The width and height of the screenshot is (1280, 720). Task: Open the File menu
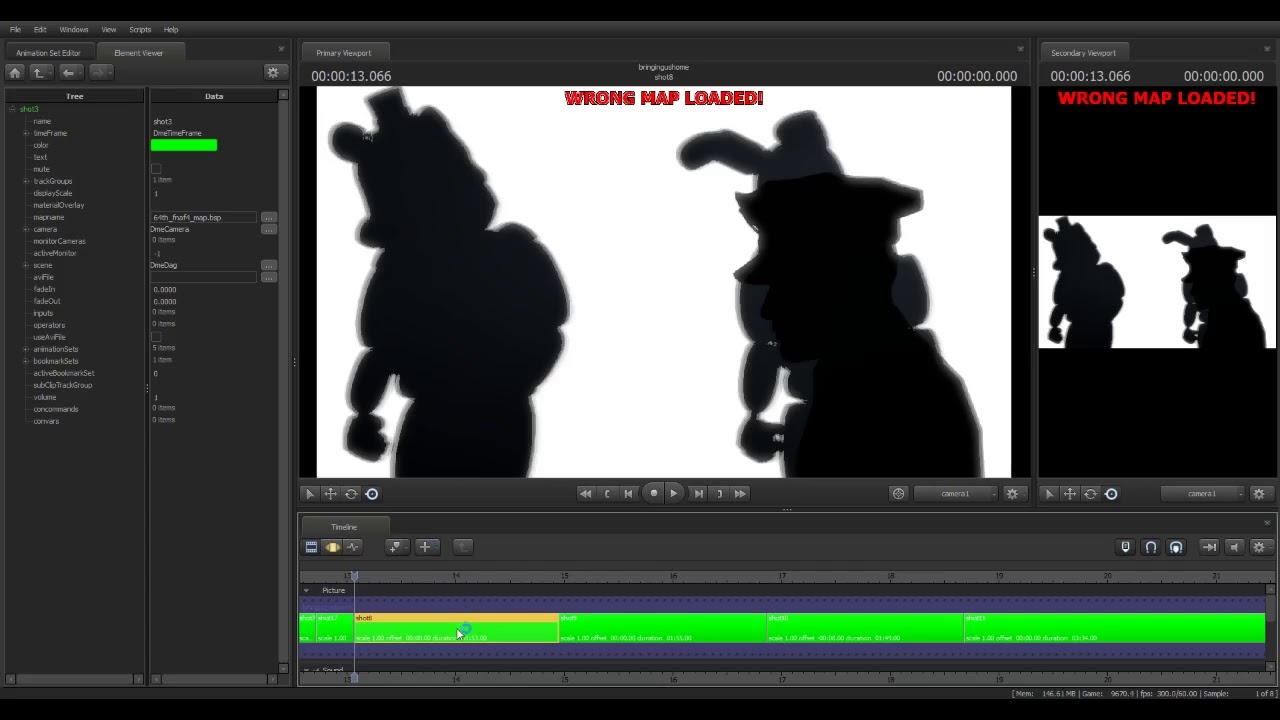coord(15,30)
